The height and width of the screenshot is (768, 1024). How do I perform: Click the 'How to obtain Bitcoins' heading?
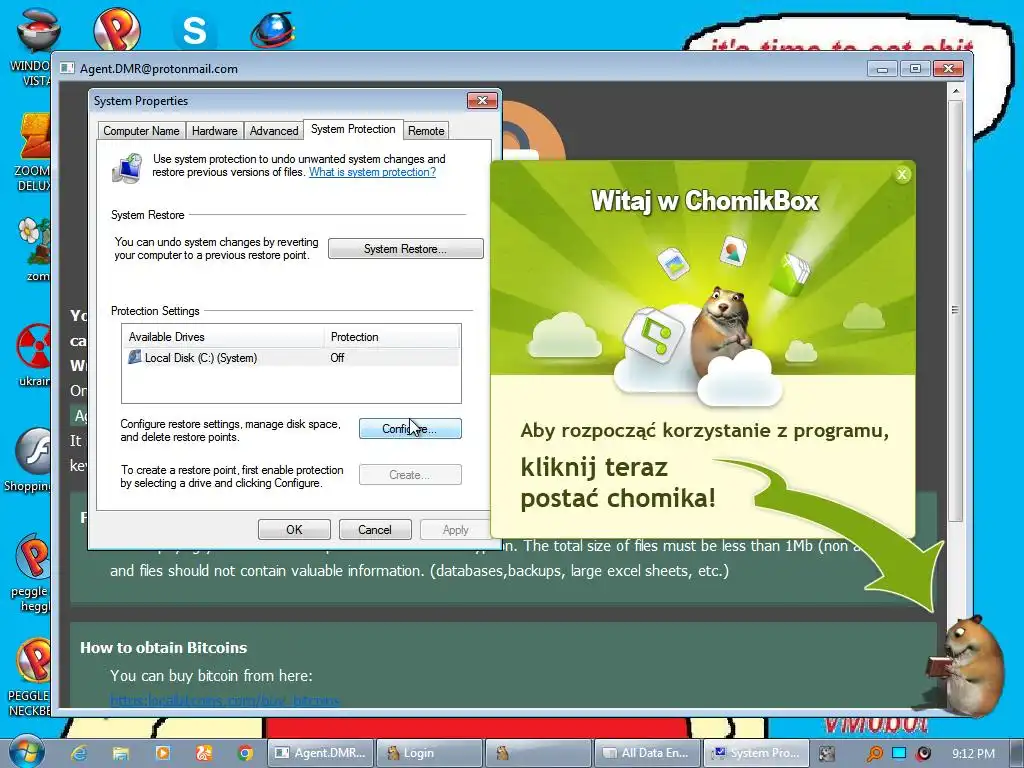tap(163, 647)
